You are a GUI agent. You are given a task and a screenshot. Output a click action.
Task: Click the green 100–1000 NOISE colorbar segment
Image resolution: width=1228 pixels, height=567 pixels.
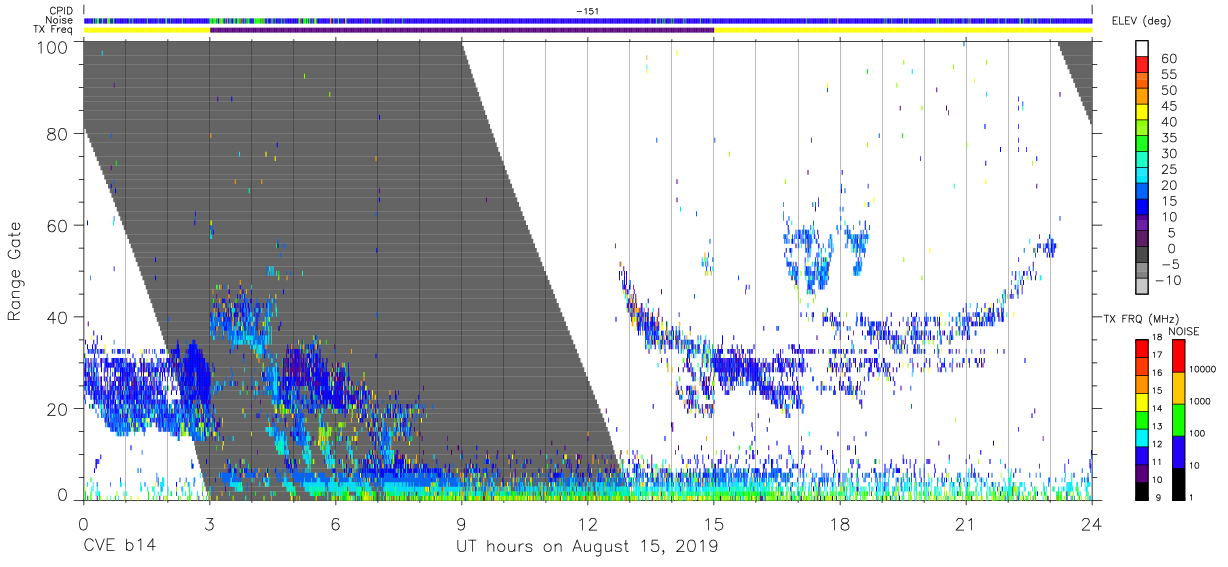[x=1178, y=419]
